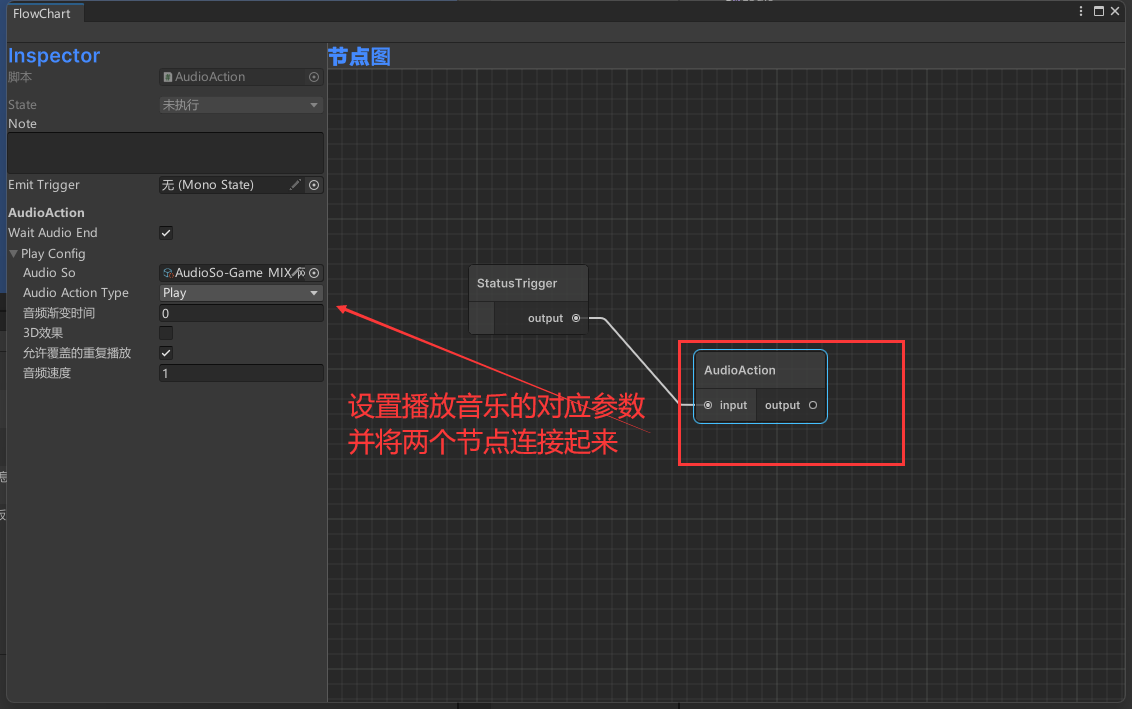
Task: Click the 音频速度 value field
Action: point(240,372)
